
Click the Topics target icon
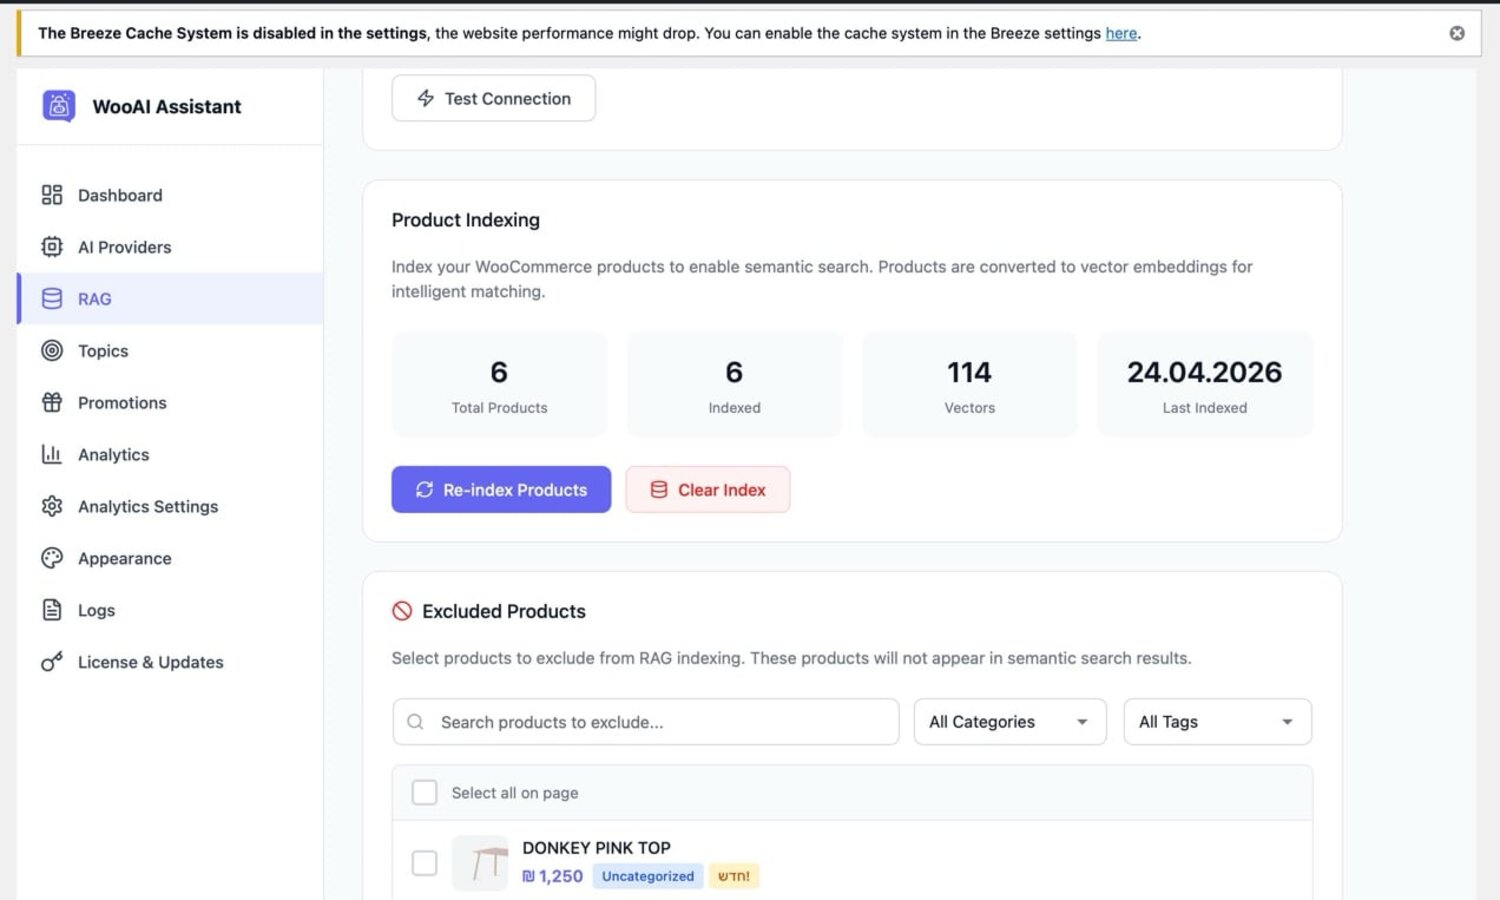[52, 351]
